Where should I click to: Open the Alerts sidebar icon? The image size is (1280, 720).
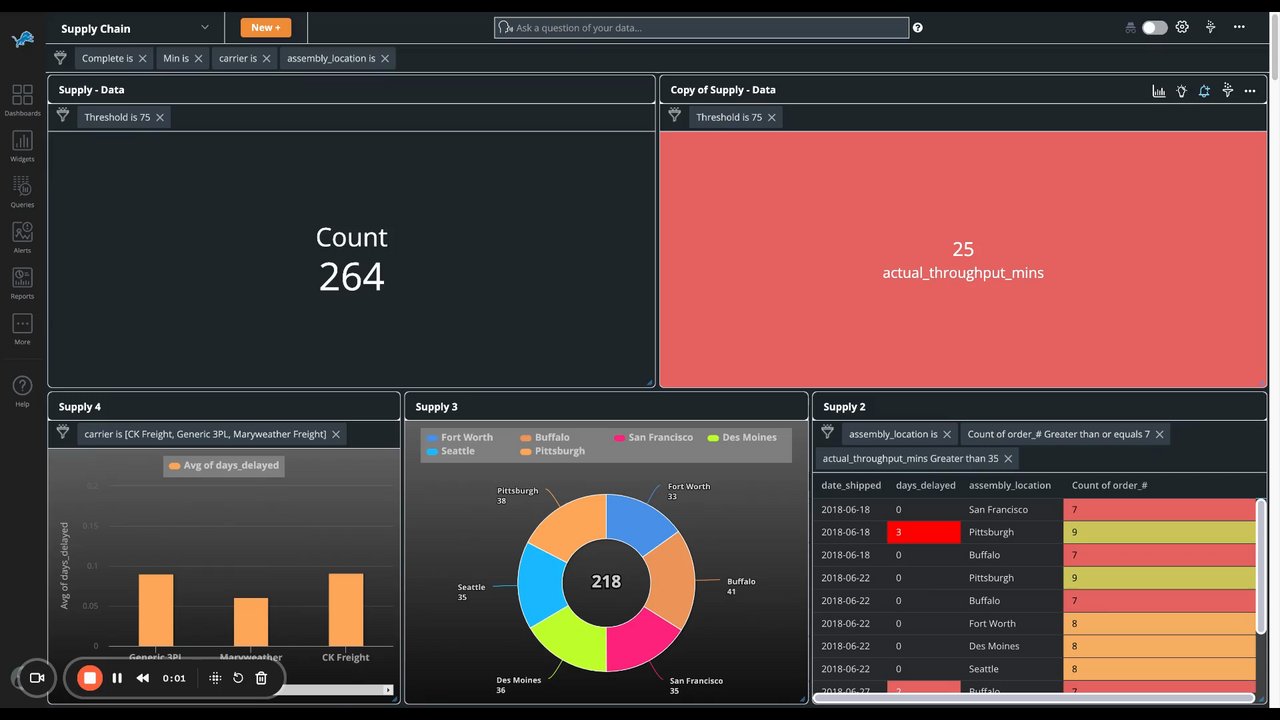point(22,237)
